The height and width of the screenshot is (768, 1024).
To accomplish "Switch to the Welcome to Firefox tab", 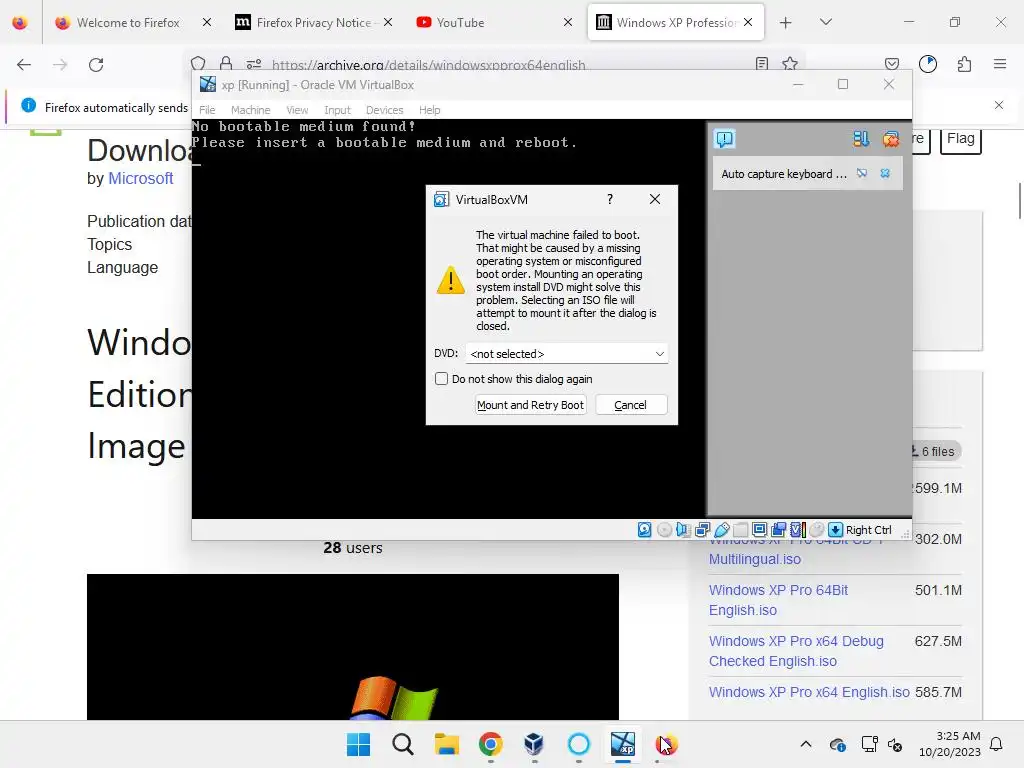I will click(128, 23).
